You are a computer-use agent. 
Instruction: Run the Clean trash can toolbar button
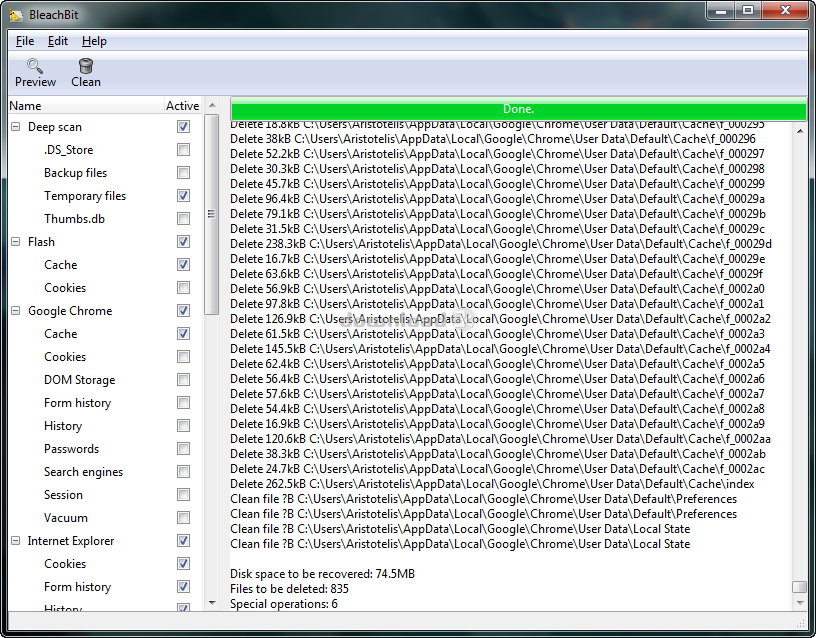pyautogui.click(x=86, y=73)
